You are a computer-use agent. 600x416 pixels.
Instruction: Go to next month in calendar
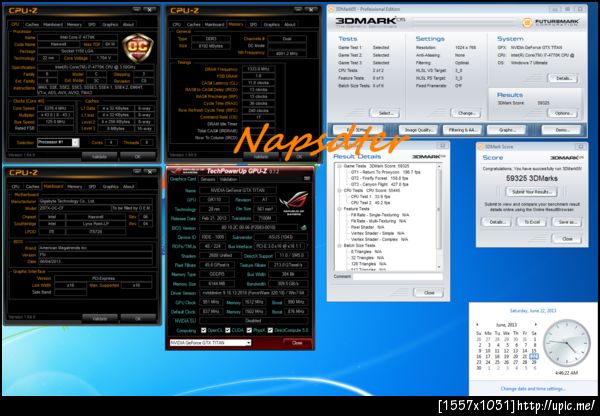535,325
